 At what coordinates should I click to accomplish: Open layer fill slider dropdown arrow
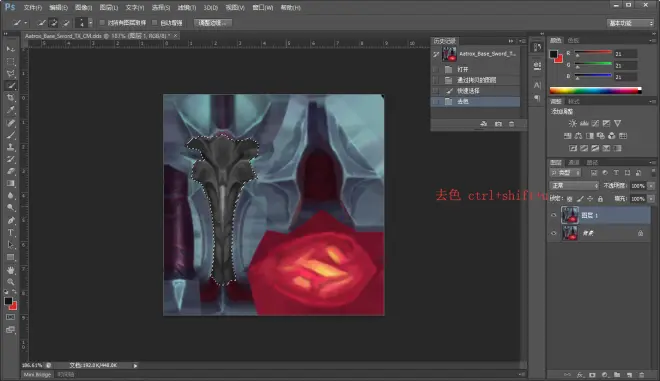click(x=651, y=199)
